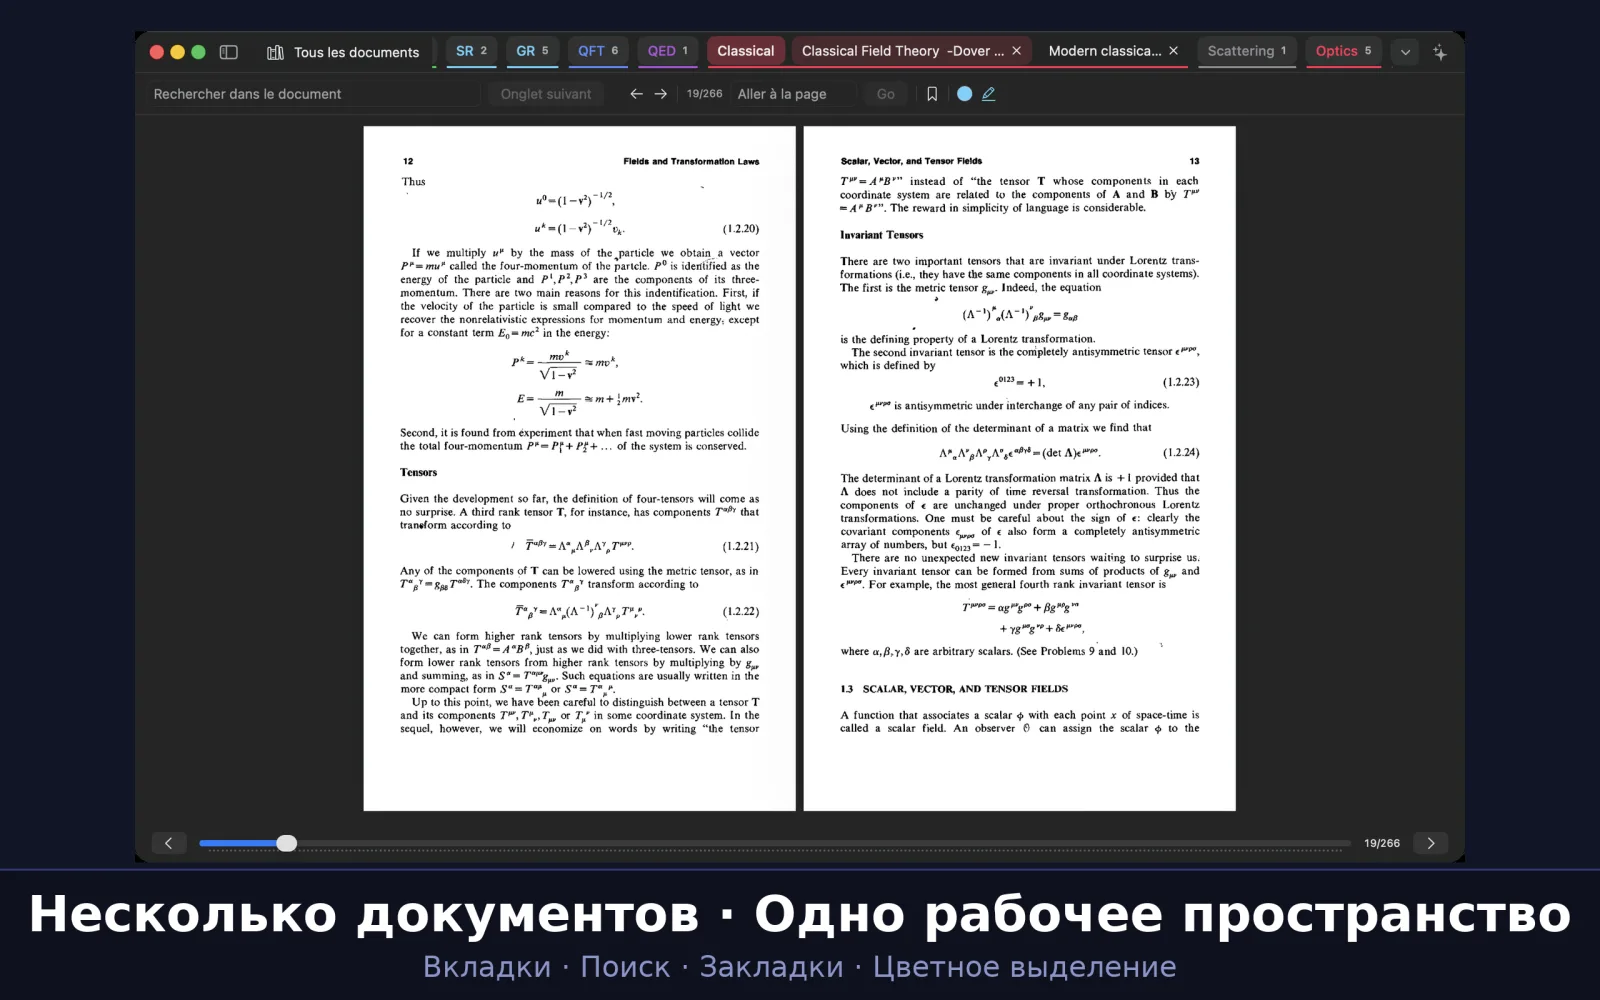Viewport: 1600px width, 1000px height.
Task: Open Tous les documents library
Action: pos(343,52)
